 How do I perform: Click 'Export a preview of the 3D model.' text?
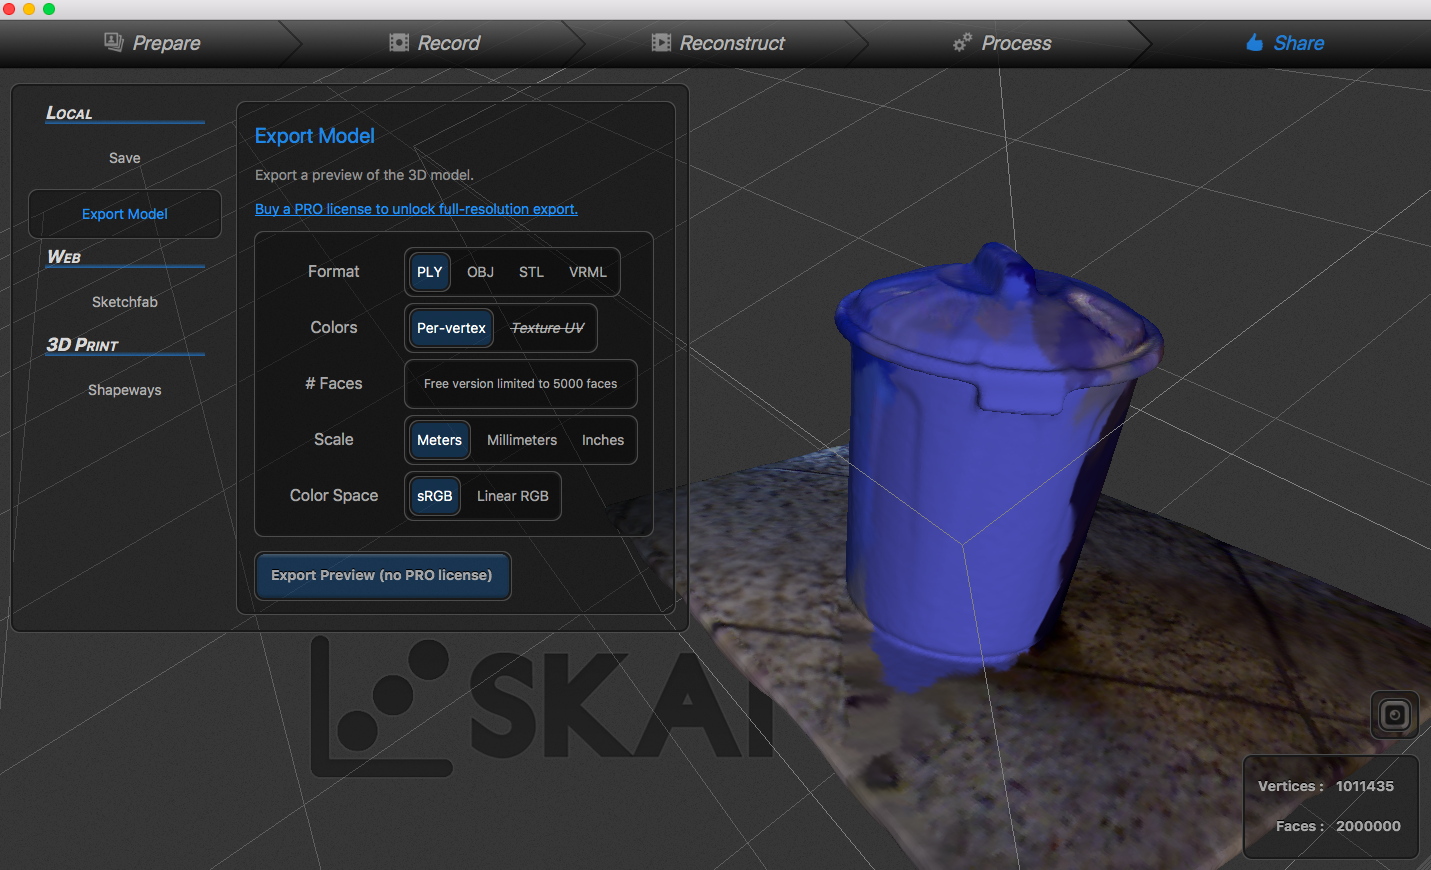364,175
